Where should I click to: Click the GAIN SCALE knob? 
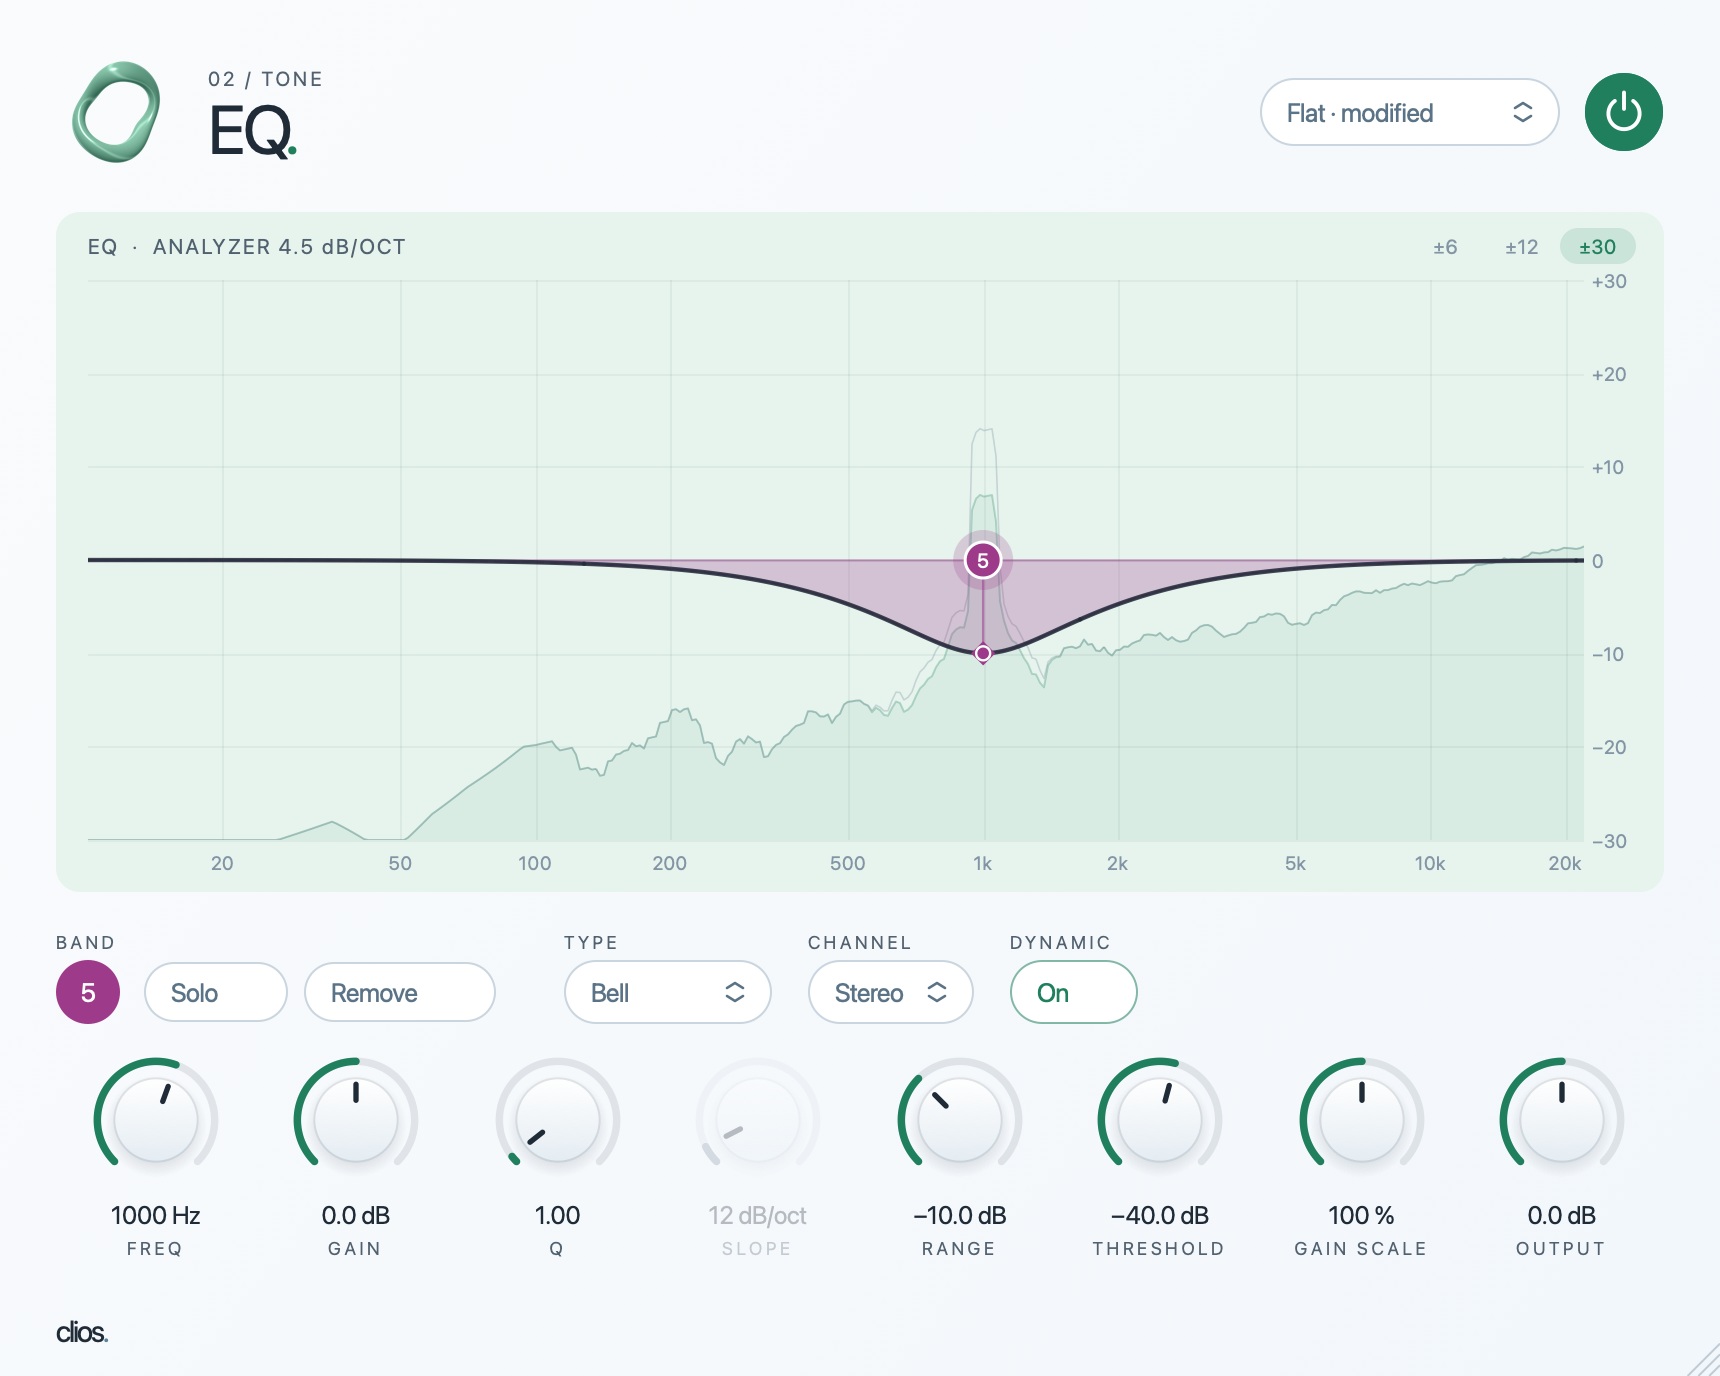[x=1362, y=1120]
